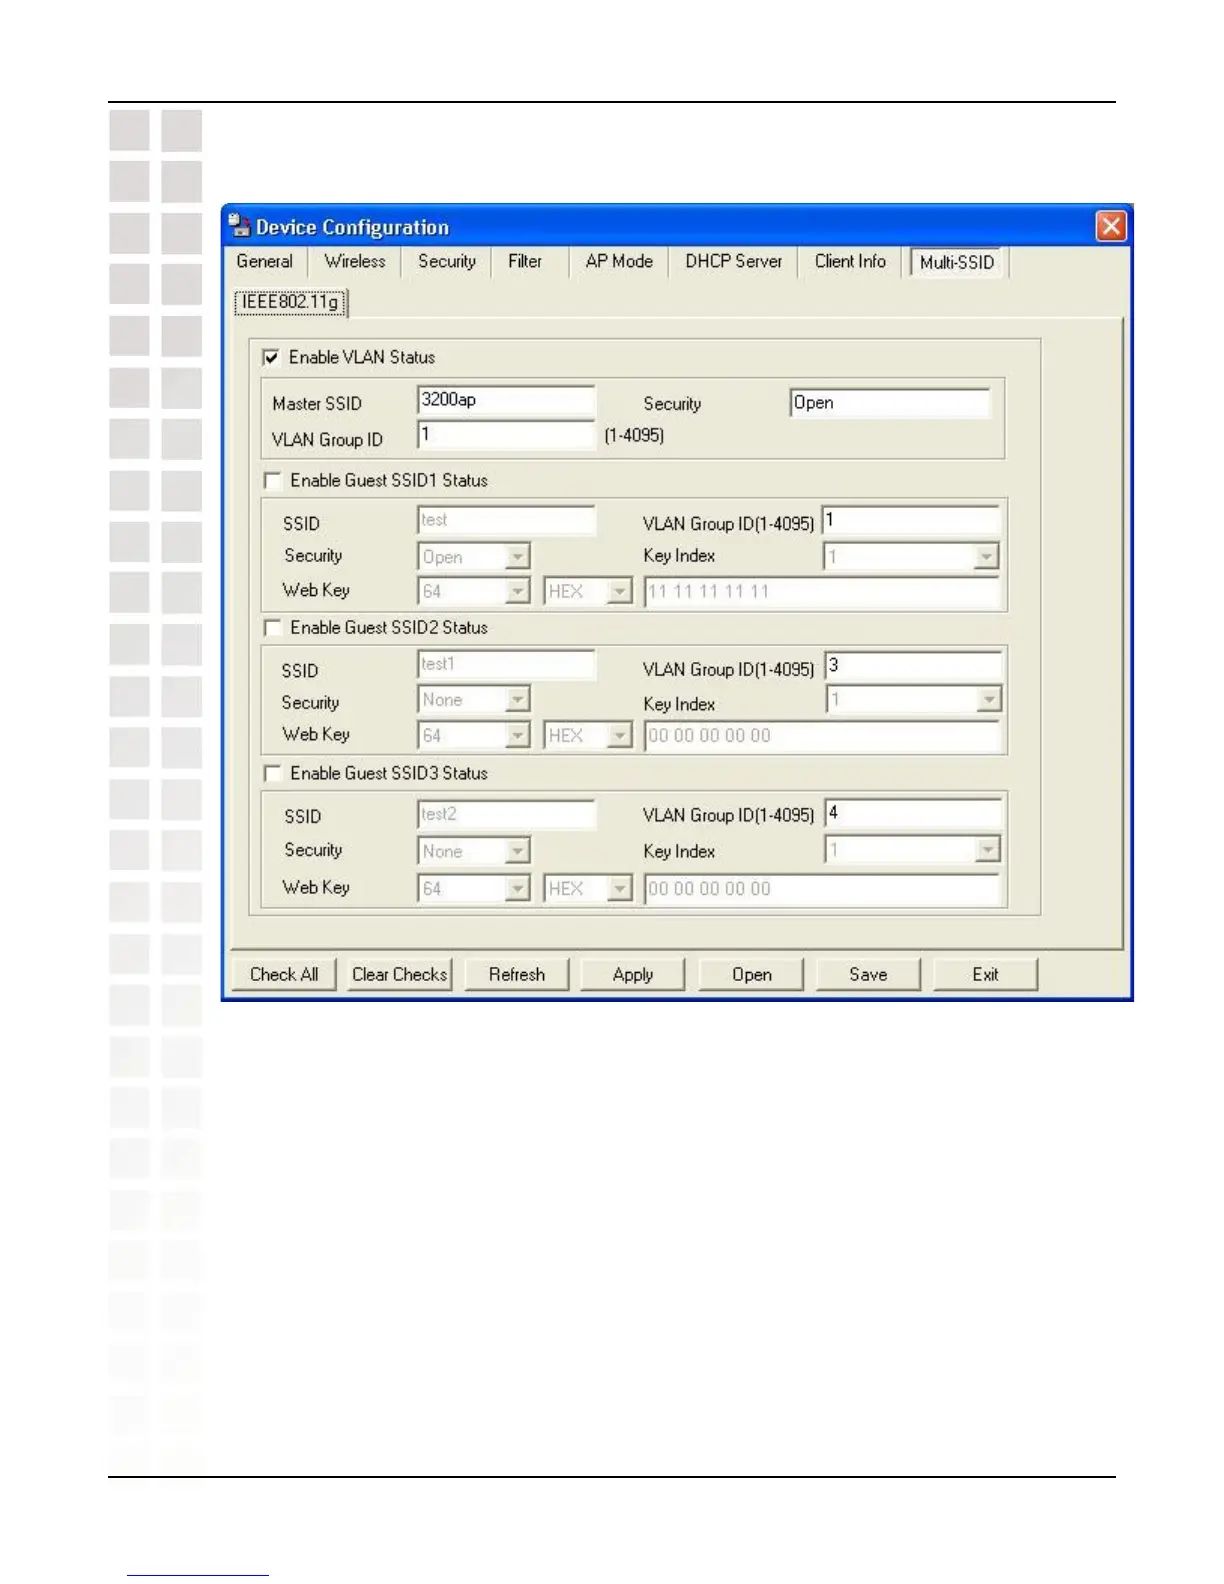Enable Guest SSID1 Status checkbox
Screen dimensions: 1224x1584
pyautogui.click(x=272, y=481)
